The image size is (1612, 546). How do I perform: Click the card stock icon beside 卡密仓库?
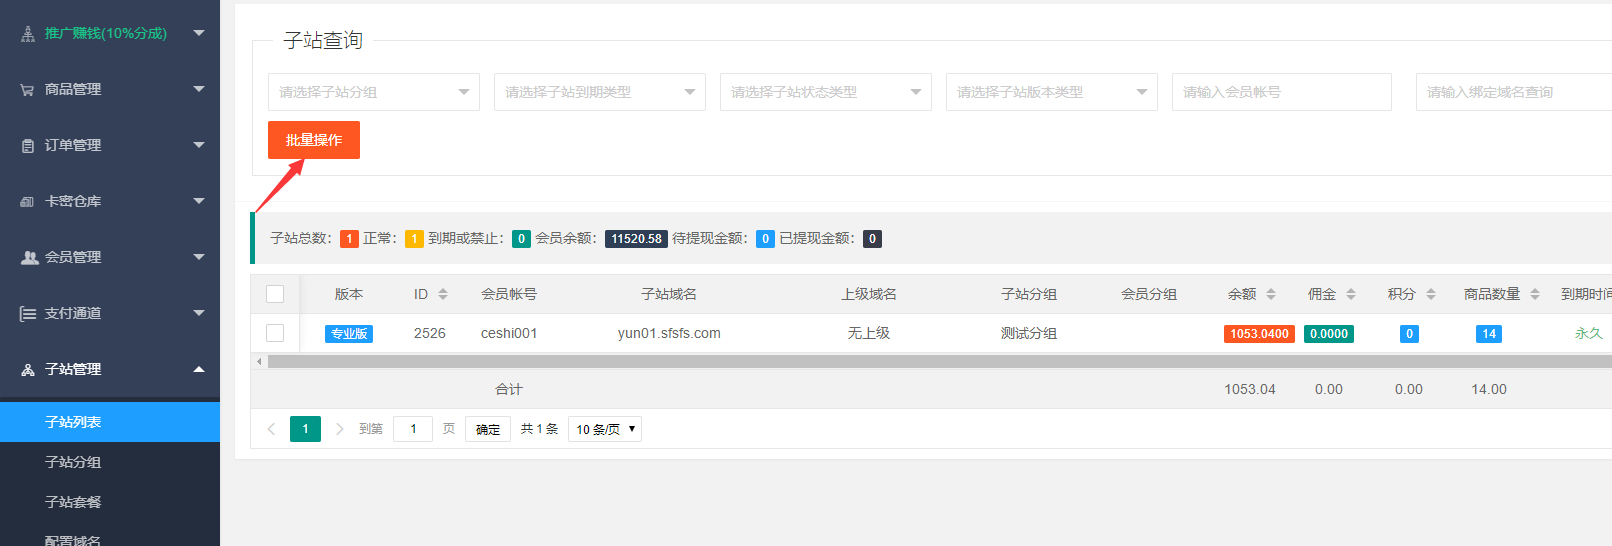(28, 202)
